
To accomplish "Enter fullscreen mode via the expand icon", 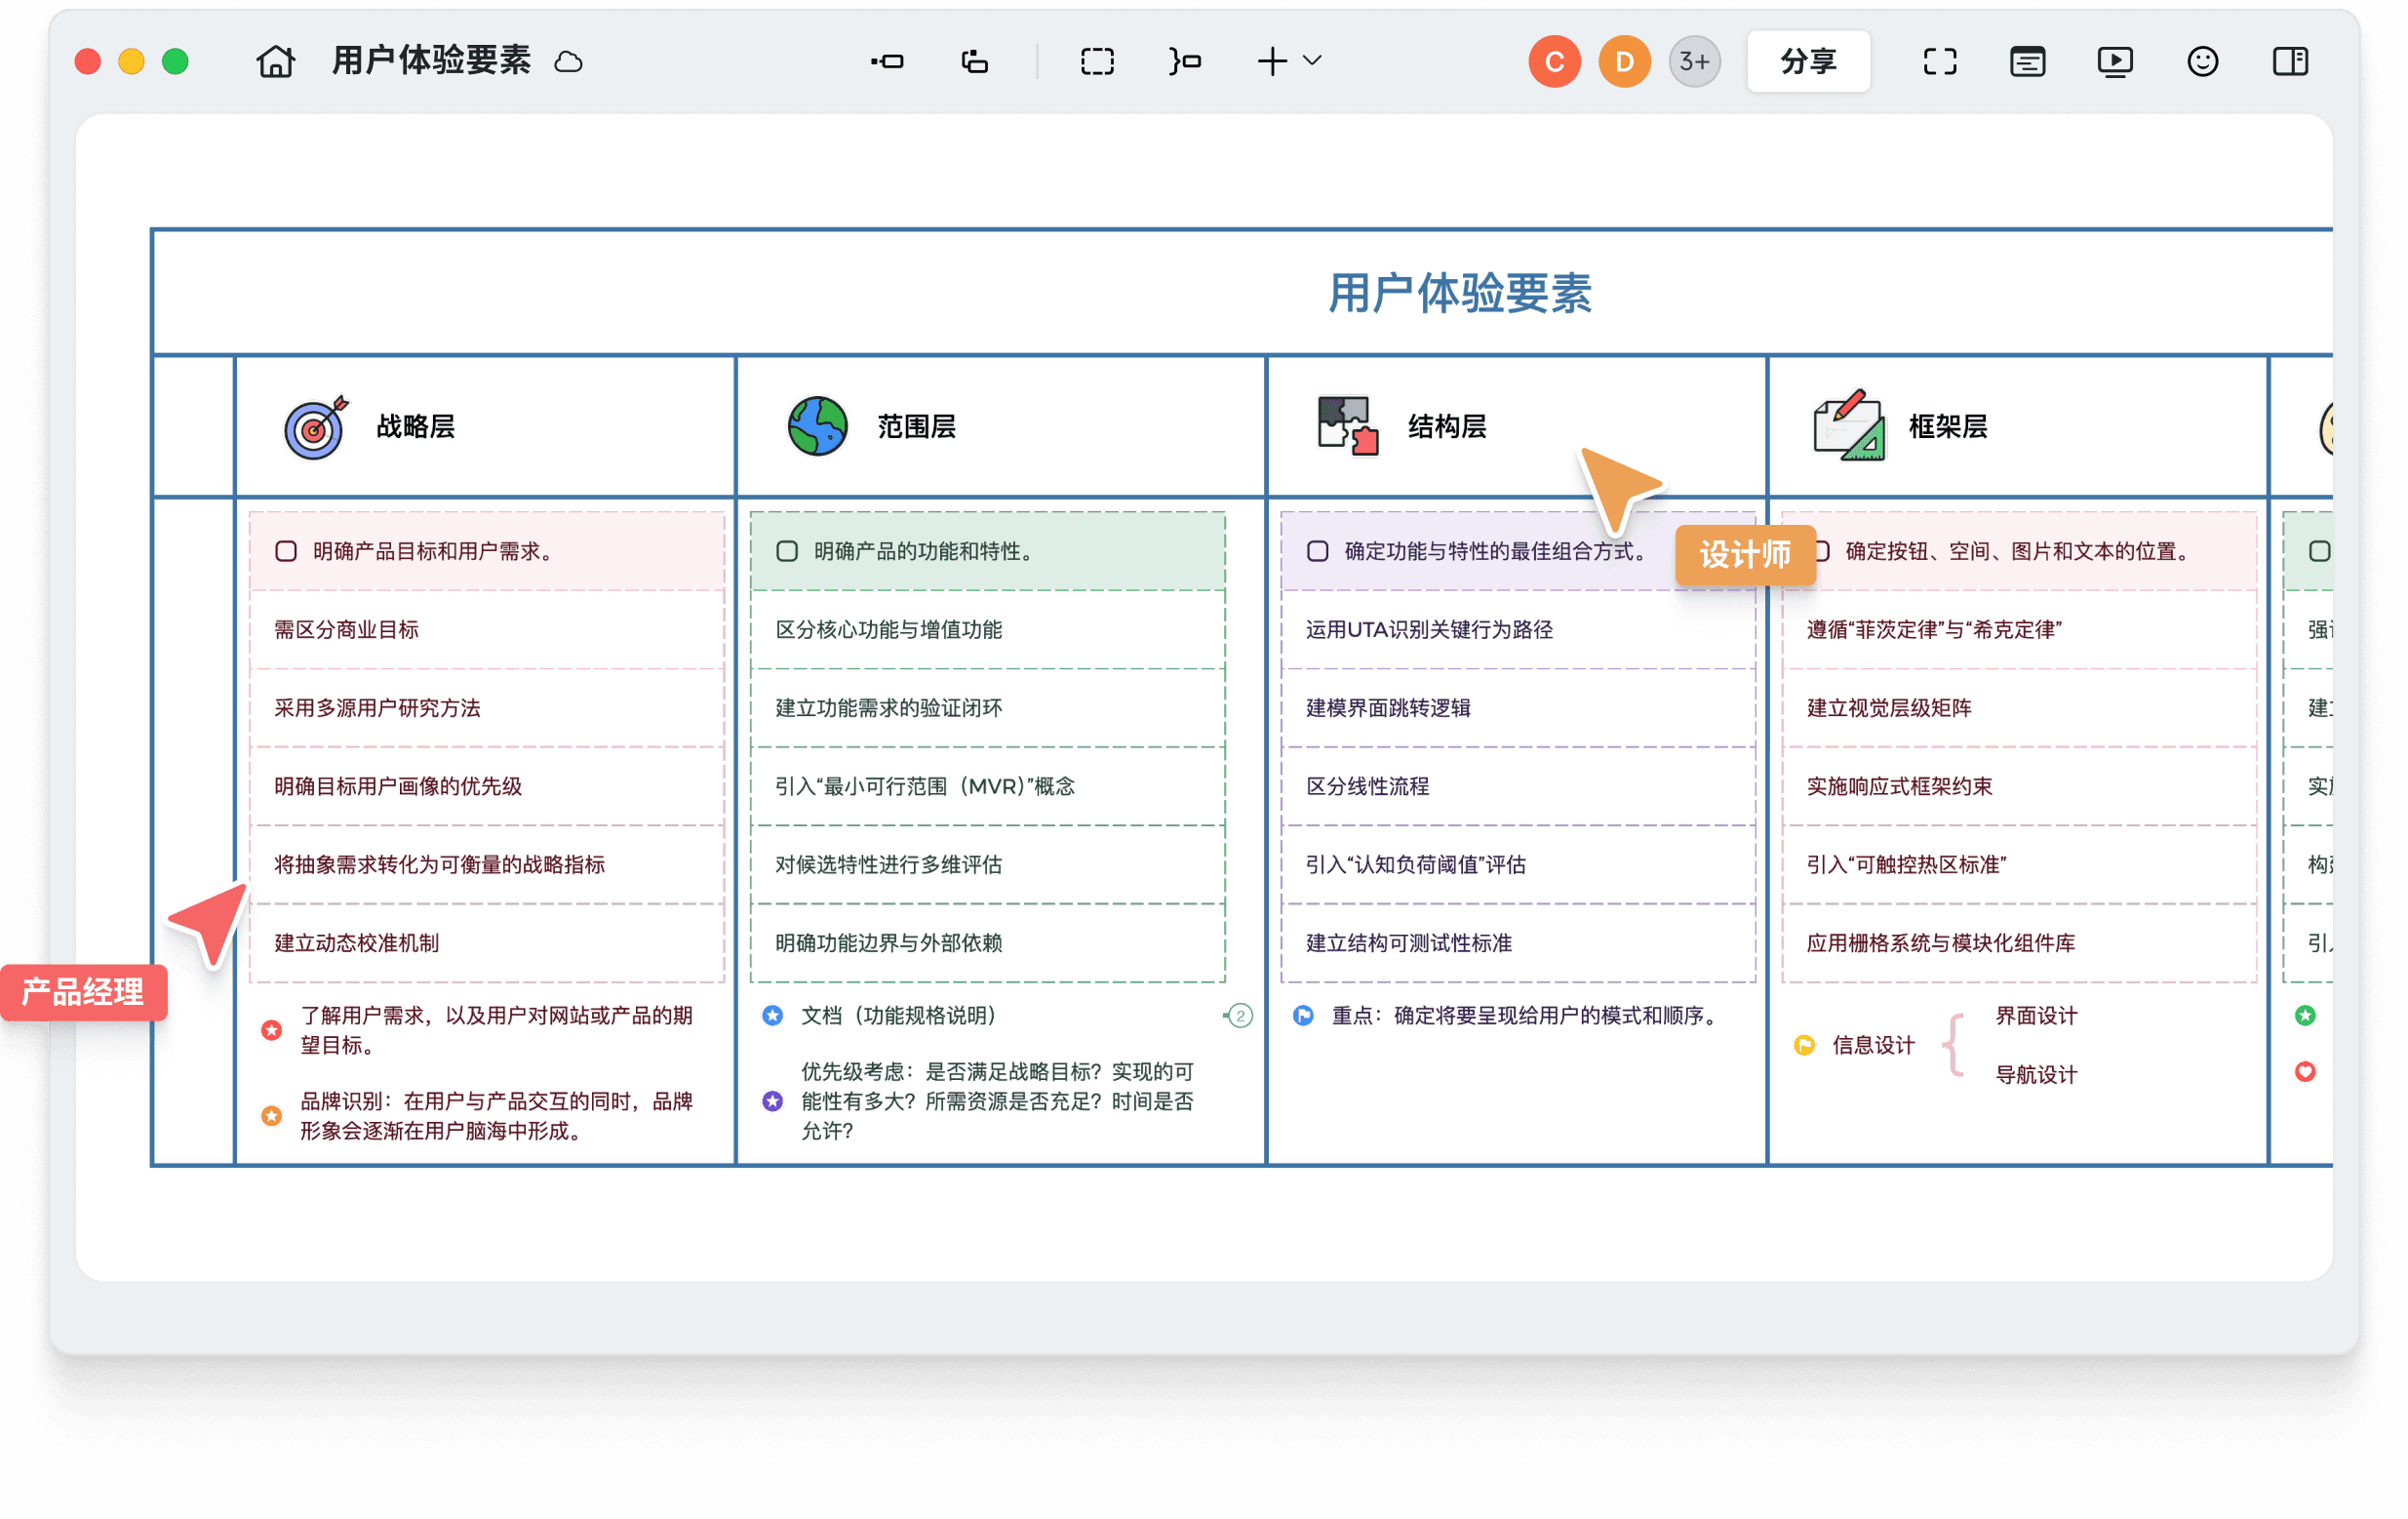I will pyautogui.click(x=1938, y=61).
